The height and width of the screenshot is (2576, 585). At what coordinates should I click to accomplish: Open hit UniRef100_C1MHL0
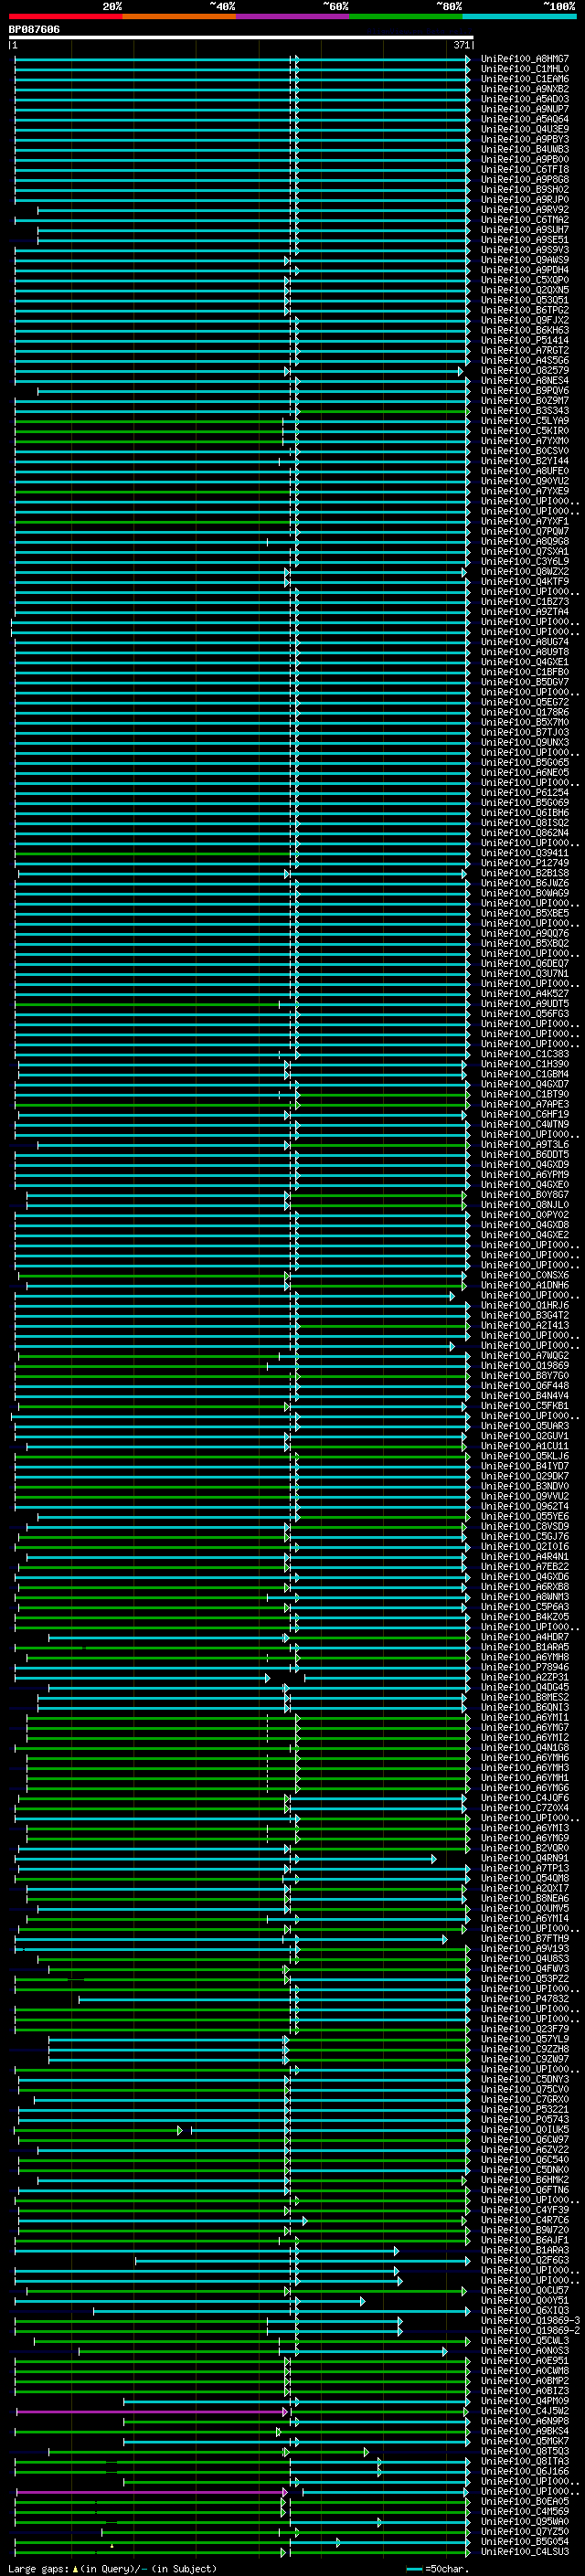point(524,69)
